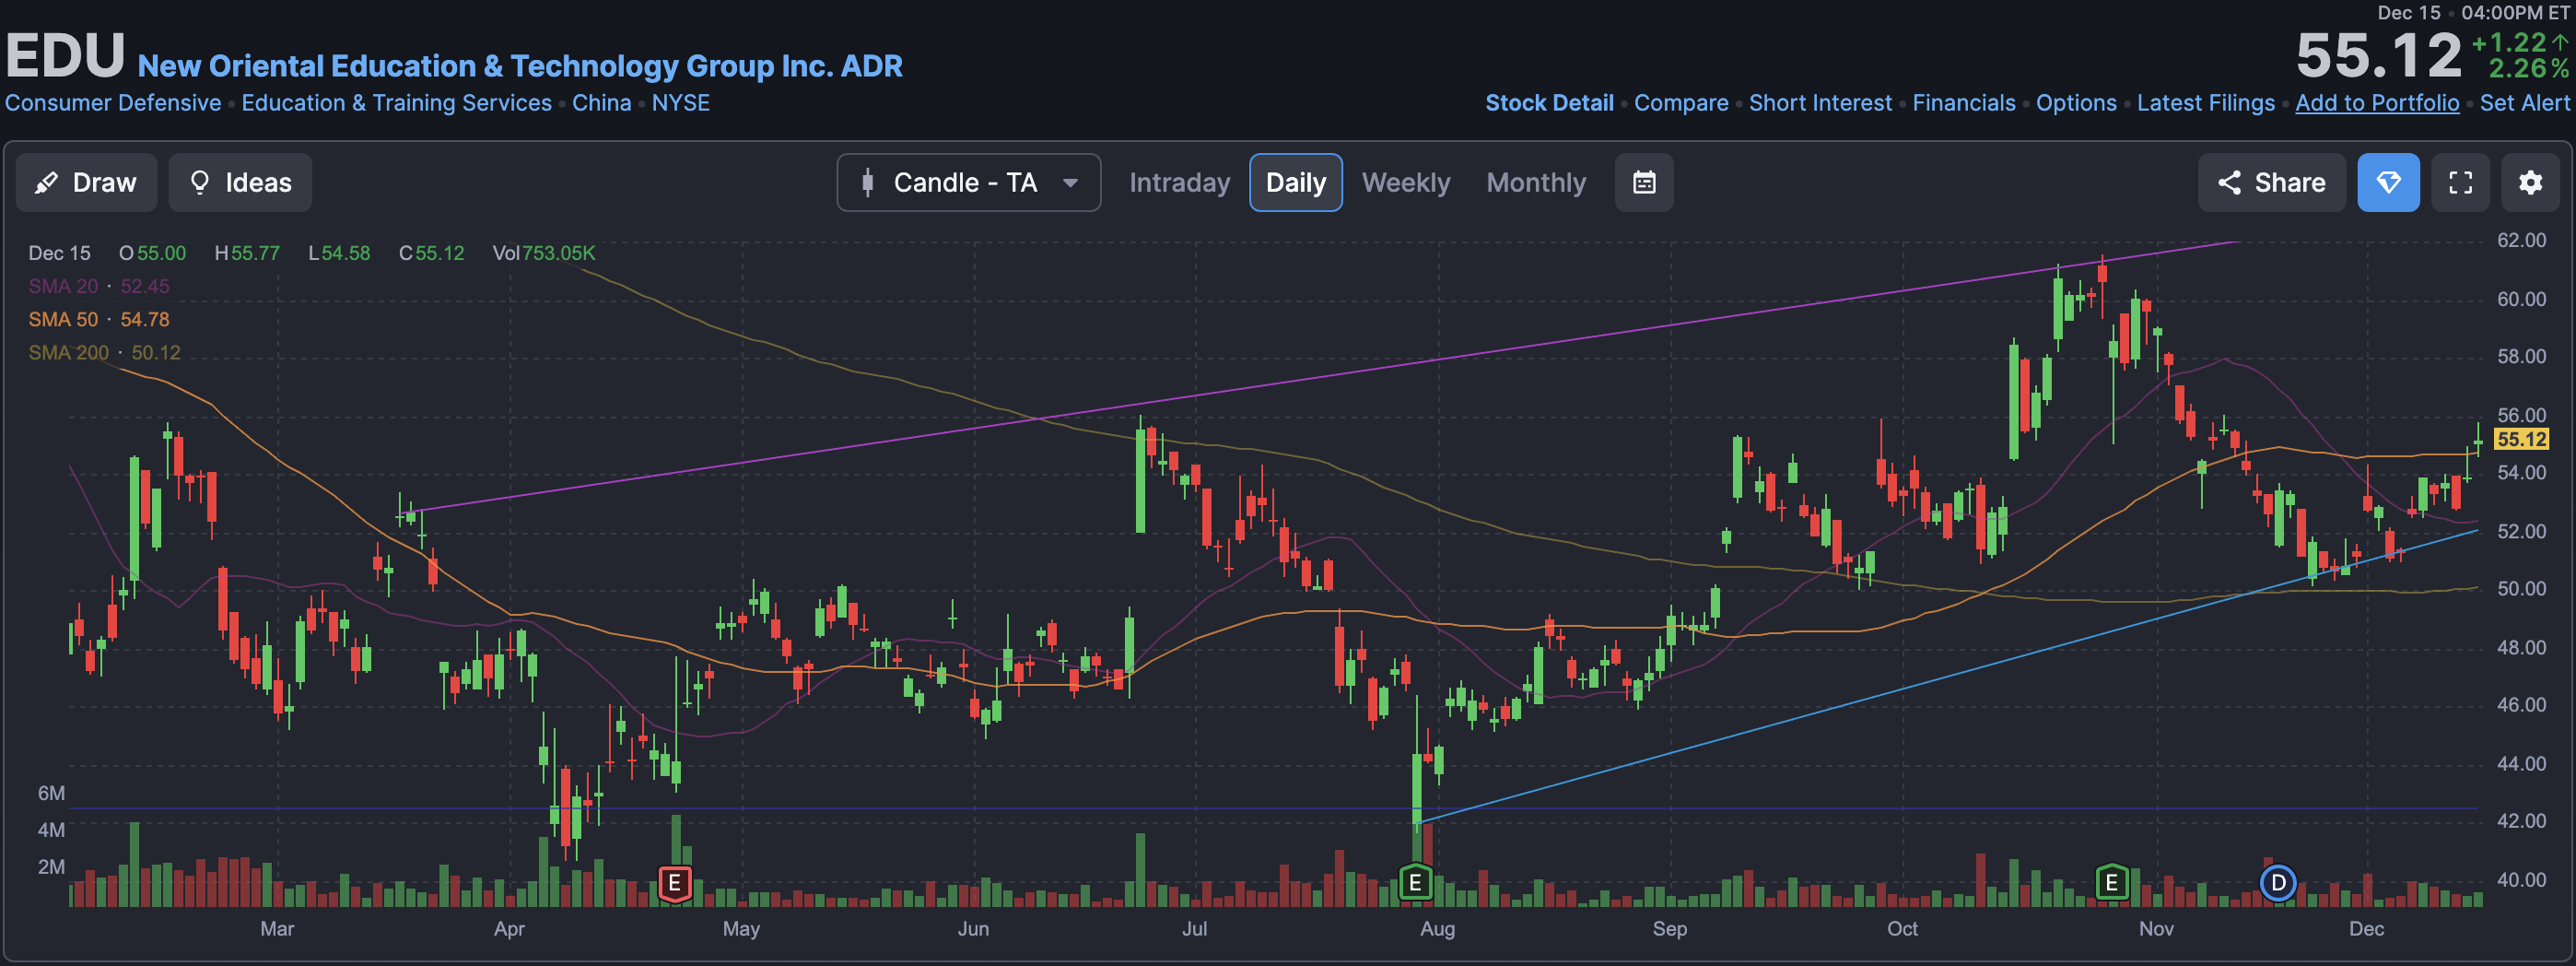The width and height of the screenshot is (2576, 966).
Task: Toggle fullscreen chart view
Action: pos(2460,182)
